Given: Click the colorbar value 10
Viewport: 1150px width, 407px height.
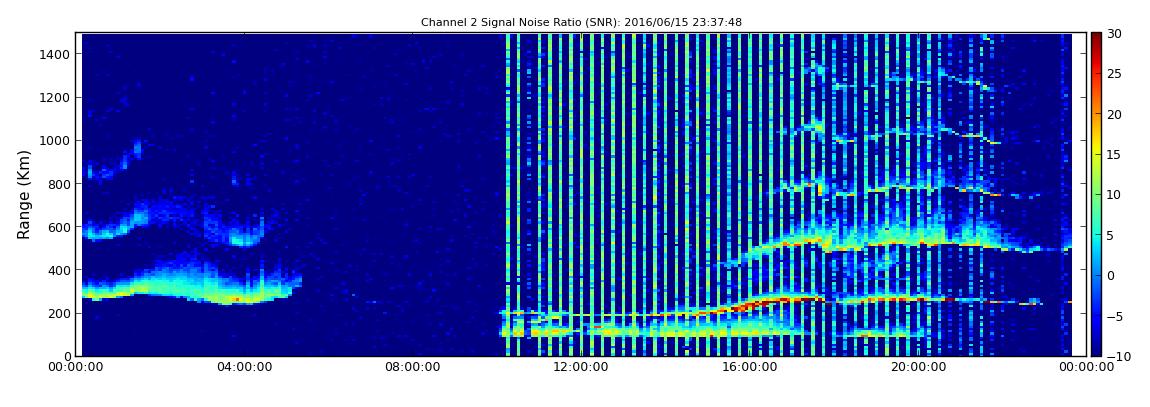Looking at the screenshot, I should (1114, 195).
